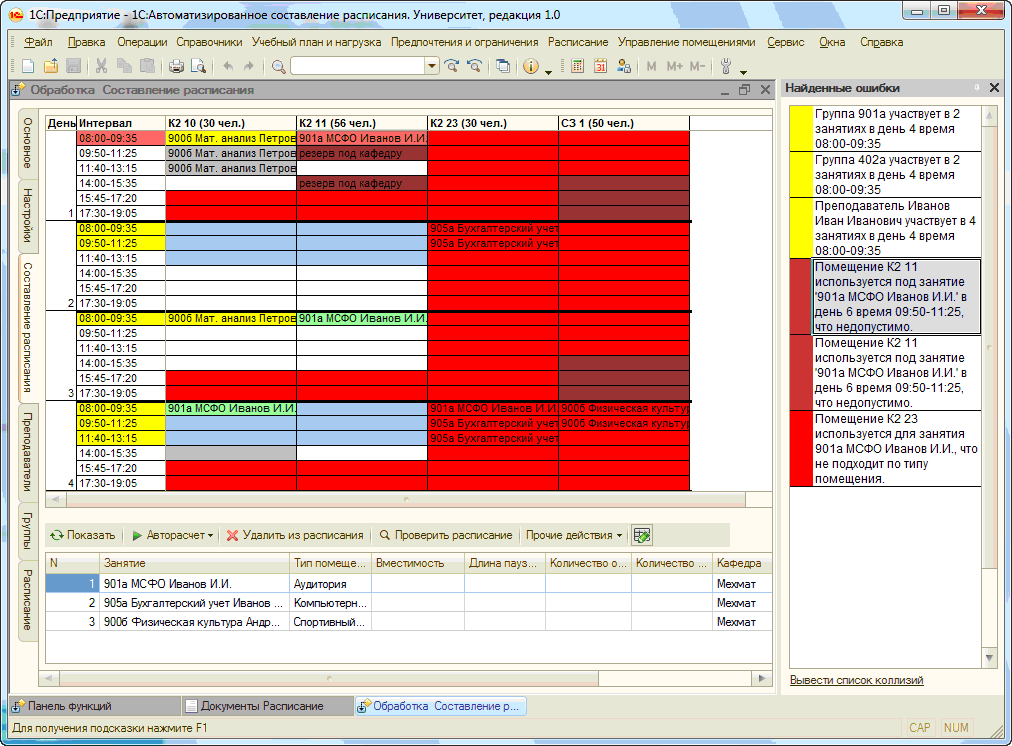Switch to the Преподаватели vertical tab
This screenshot has width=1012, height=746.
coord(28,451)
